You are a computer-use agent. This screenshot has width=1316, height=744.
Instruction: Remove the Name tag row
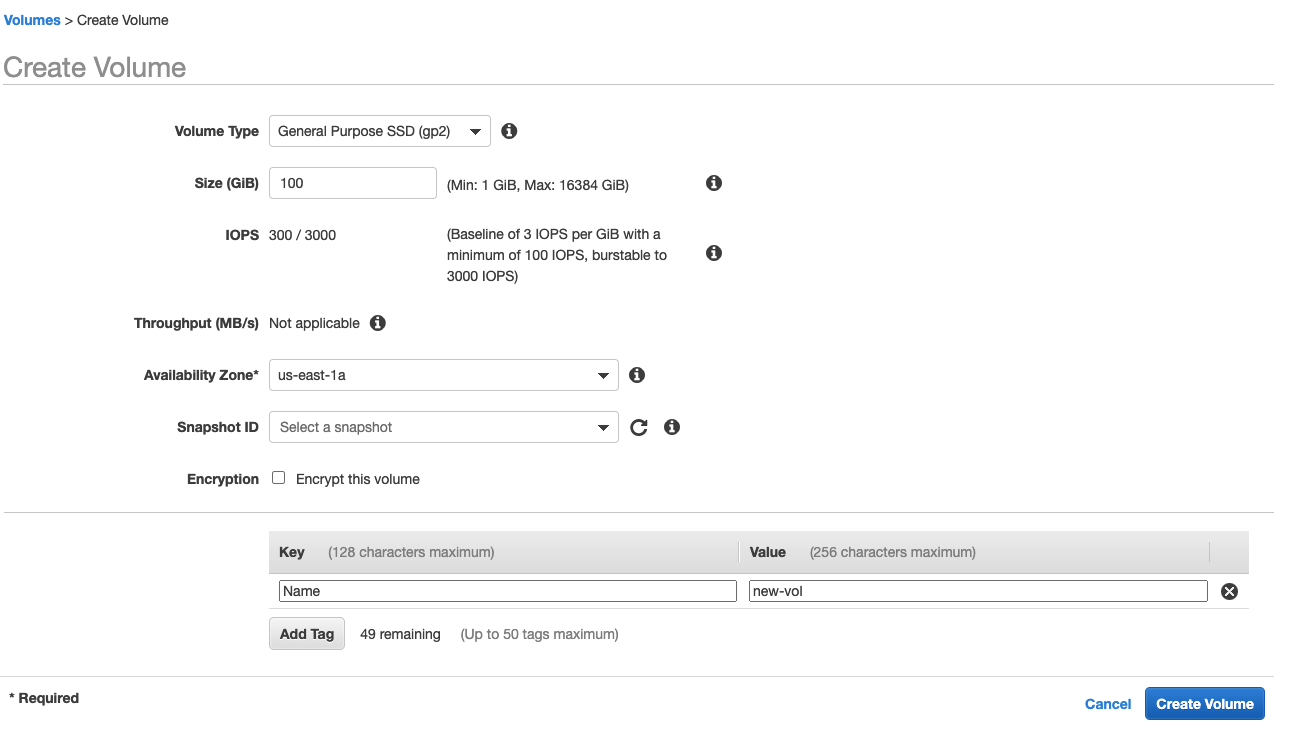[1230, 591]
